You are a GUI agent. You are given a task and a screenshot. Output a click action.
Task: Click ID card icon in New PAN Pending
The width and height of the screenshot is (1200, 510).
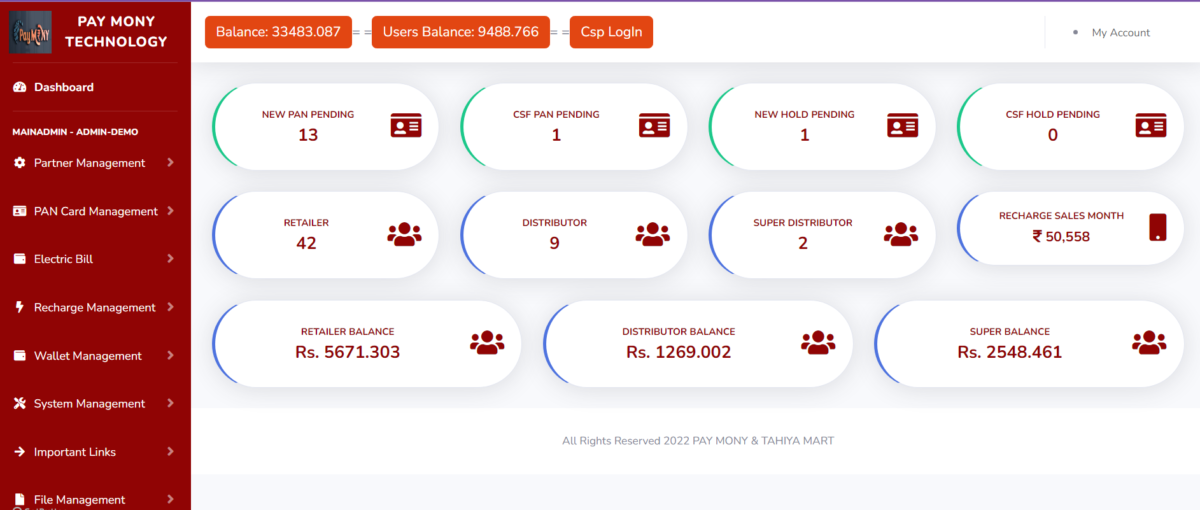pyautogui.click(x=406, y=126)
